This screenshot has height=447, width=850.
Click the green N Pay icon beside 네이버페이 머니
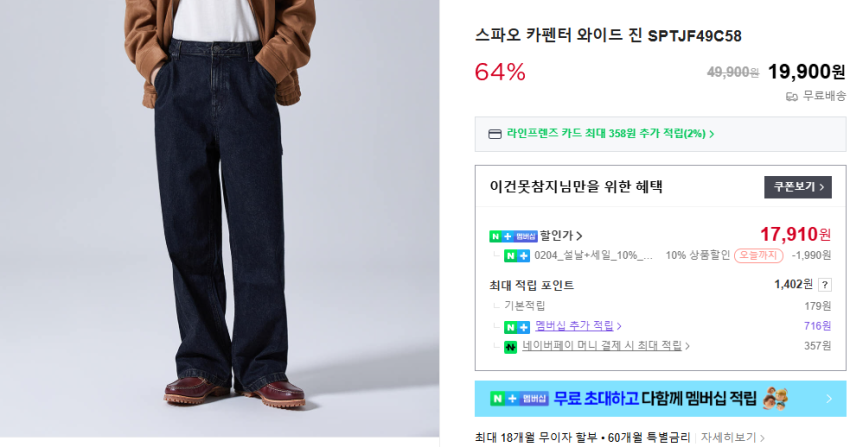(510, 347)
